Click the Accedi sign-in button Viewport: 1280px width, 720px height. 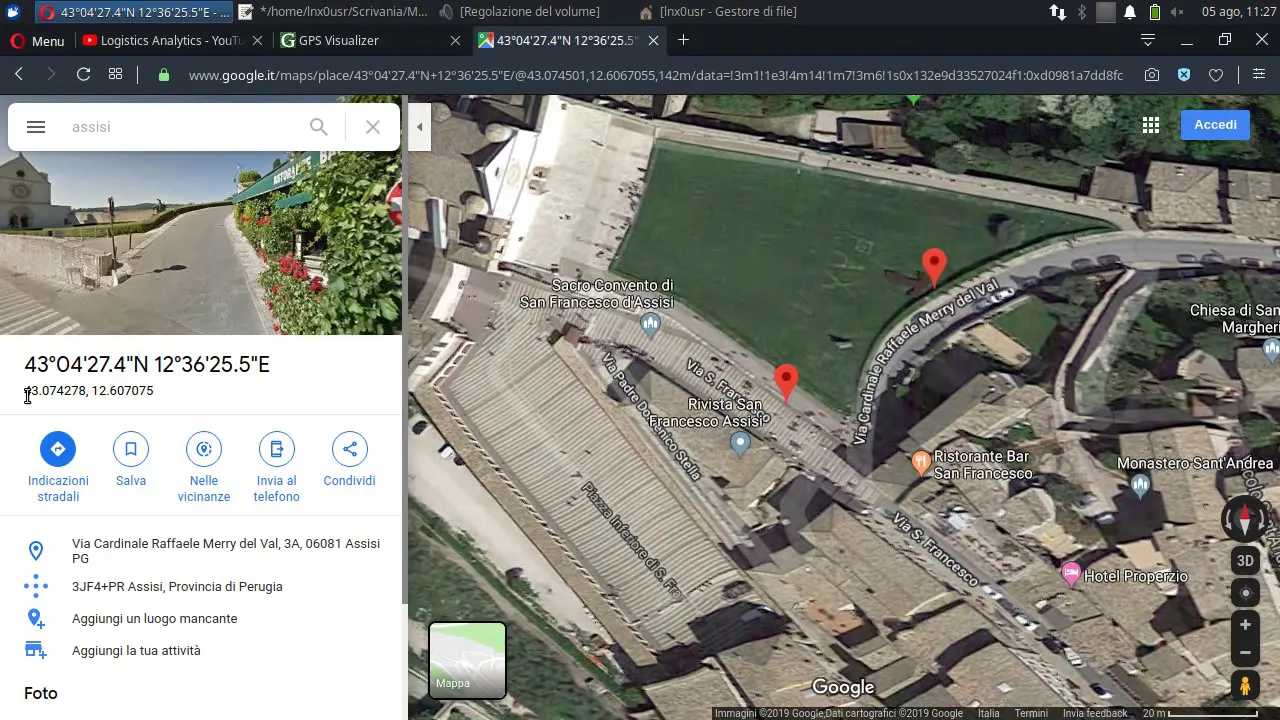click(x=1215, y=125)
